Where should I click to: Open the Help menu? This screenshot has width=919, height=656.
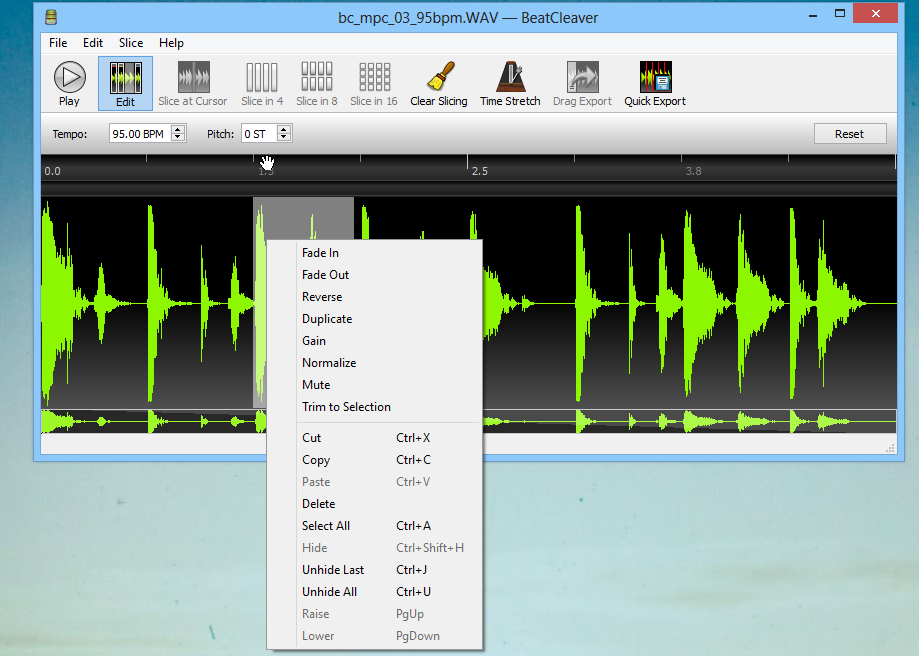click(171, 43)
